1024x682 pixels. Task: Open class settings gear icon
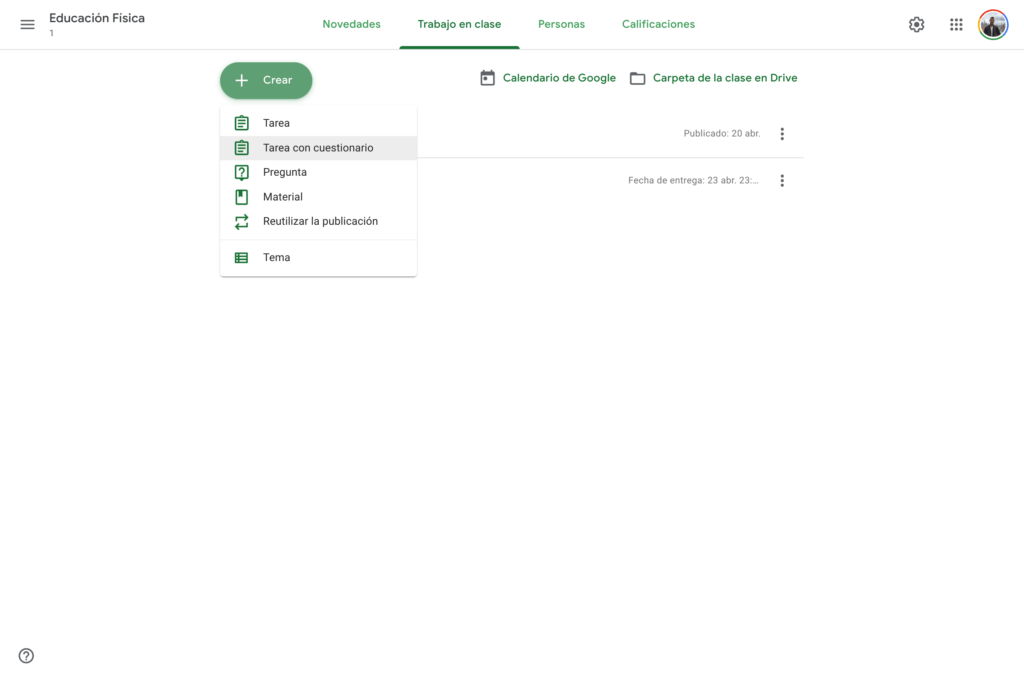916,24
